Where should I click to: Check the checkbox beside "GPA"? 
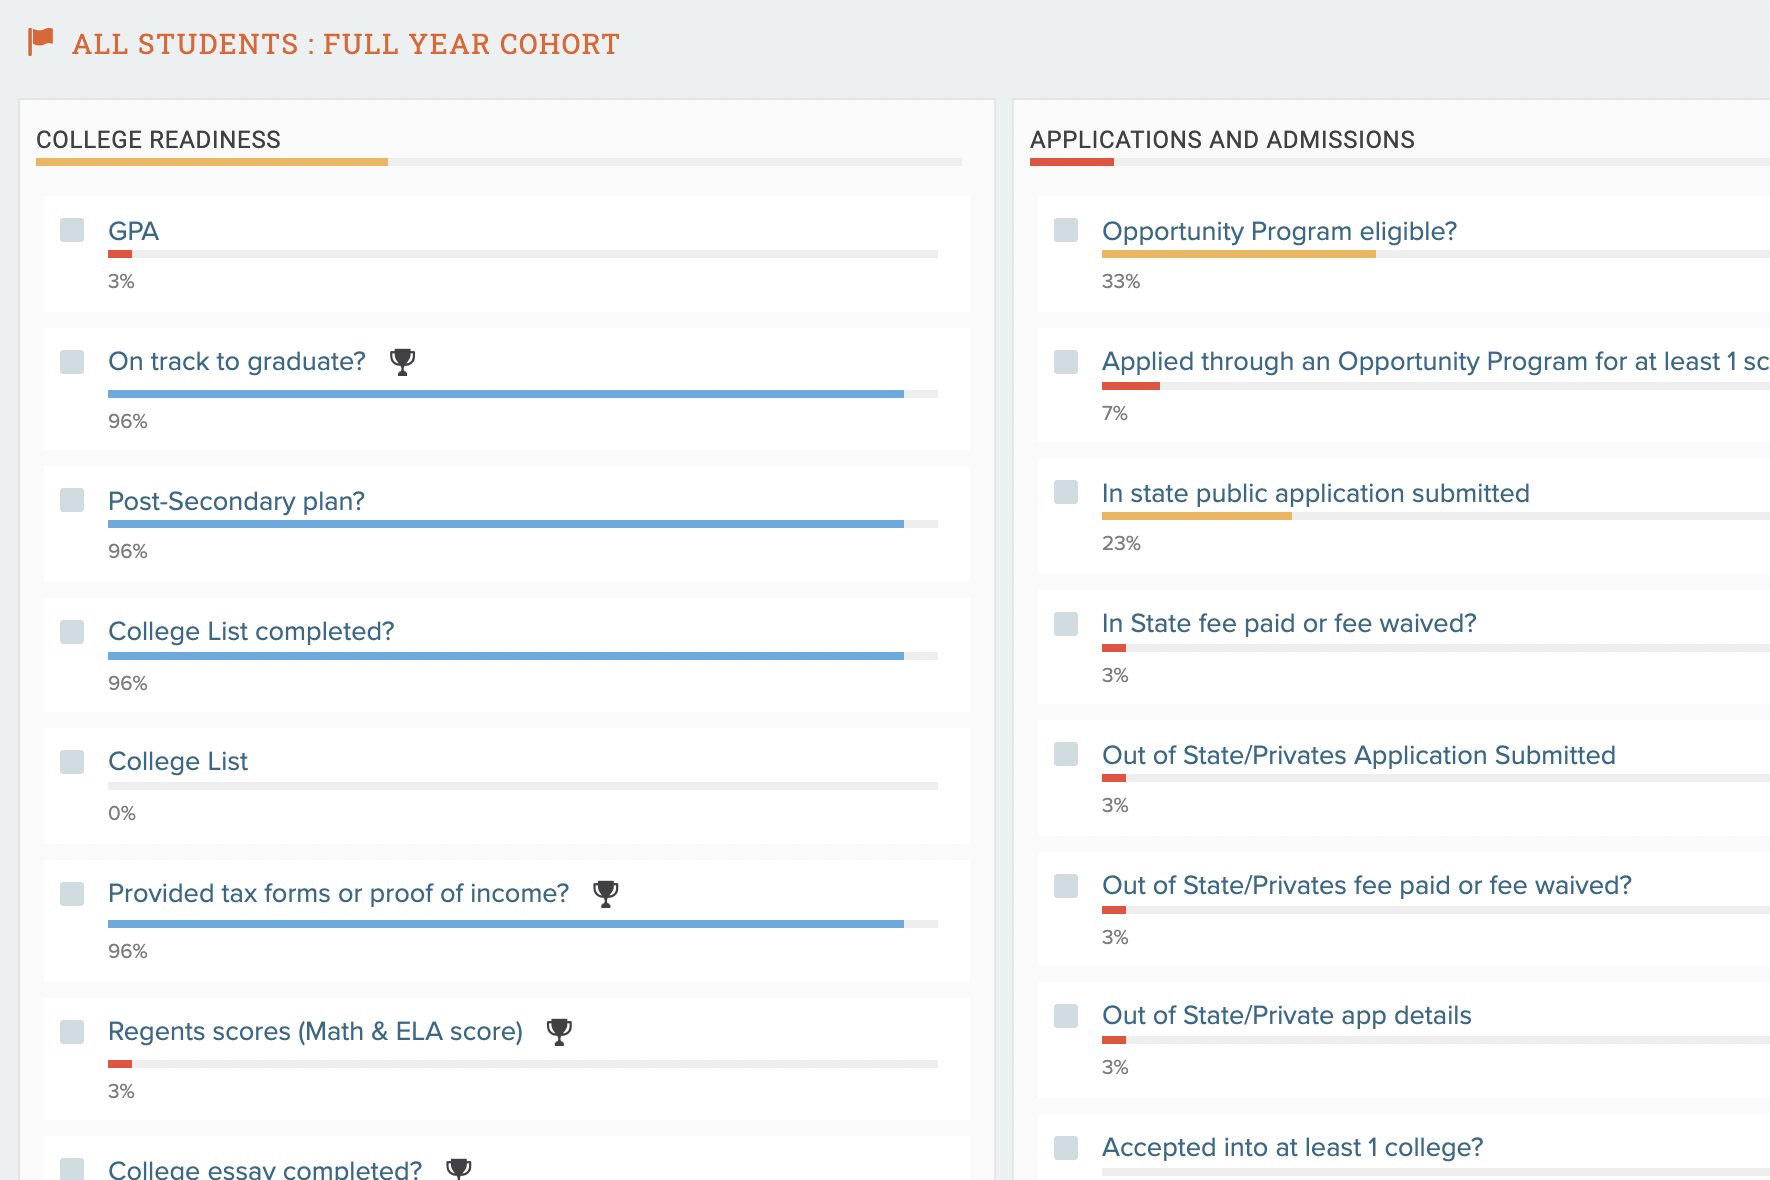71,231
